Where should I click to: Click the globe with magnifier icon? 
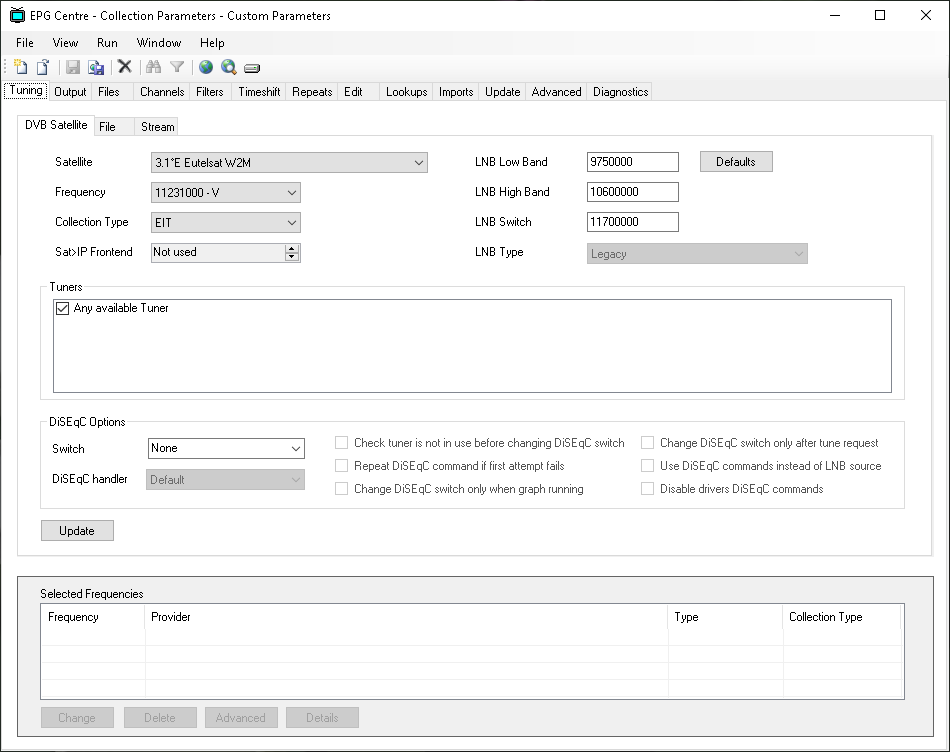[229, 67]
